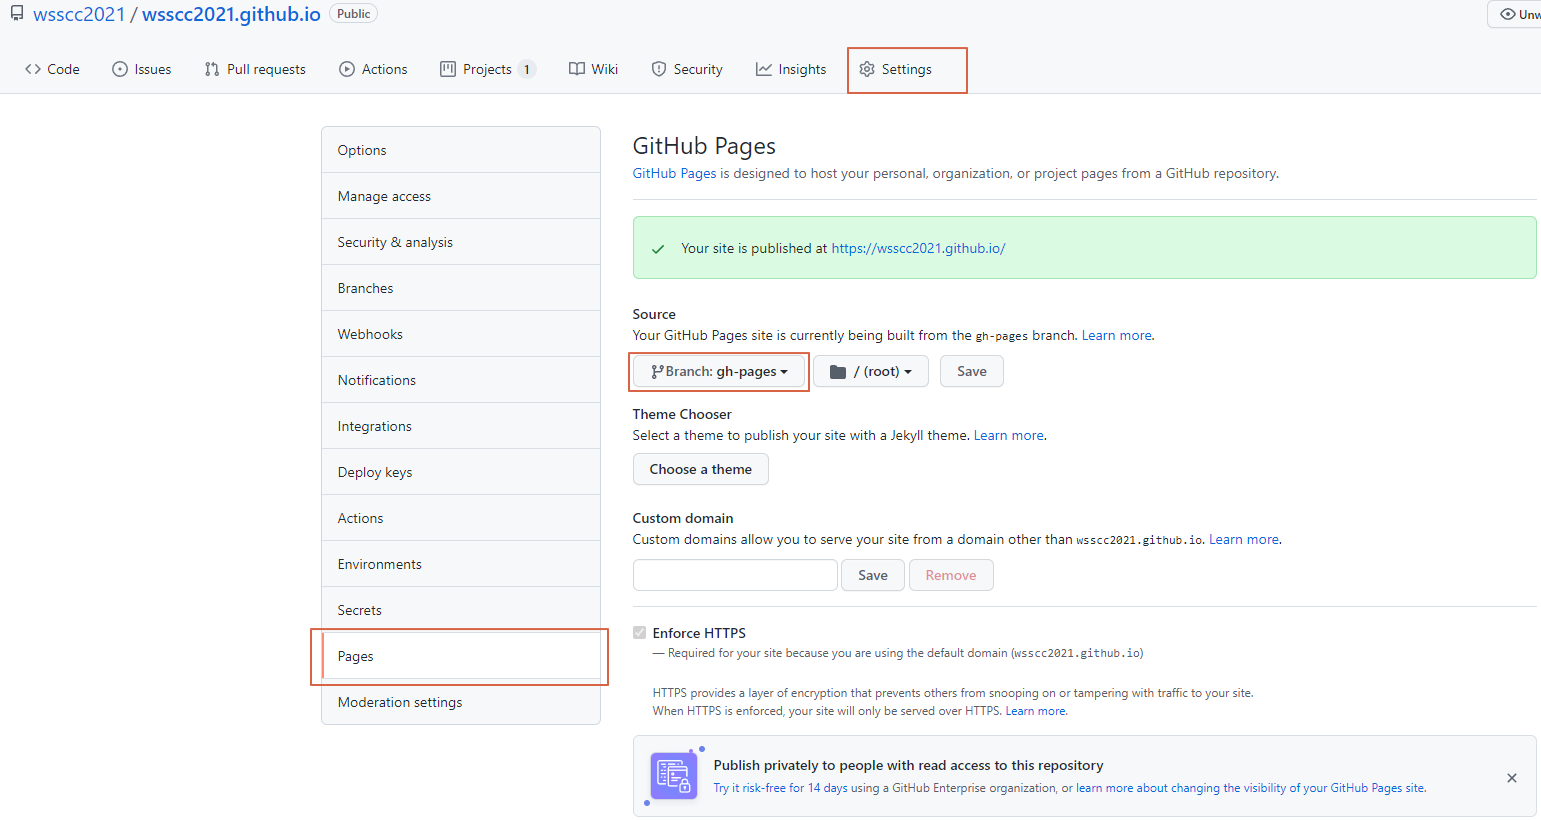Click the repository icon beside wsscc2021
The height and width of the screenshot is (820, 1541).
[x=14, y=13]
